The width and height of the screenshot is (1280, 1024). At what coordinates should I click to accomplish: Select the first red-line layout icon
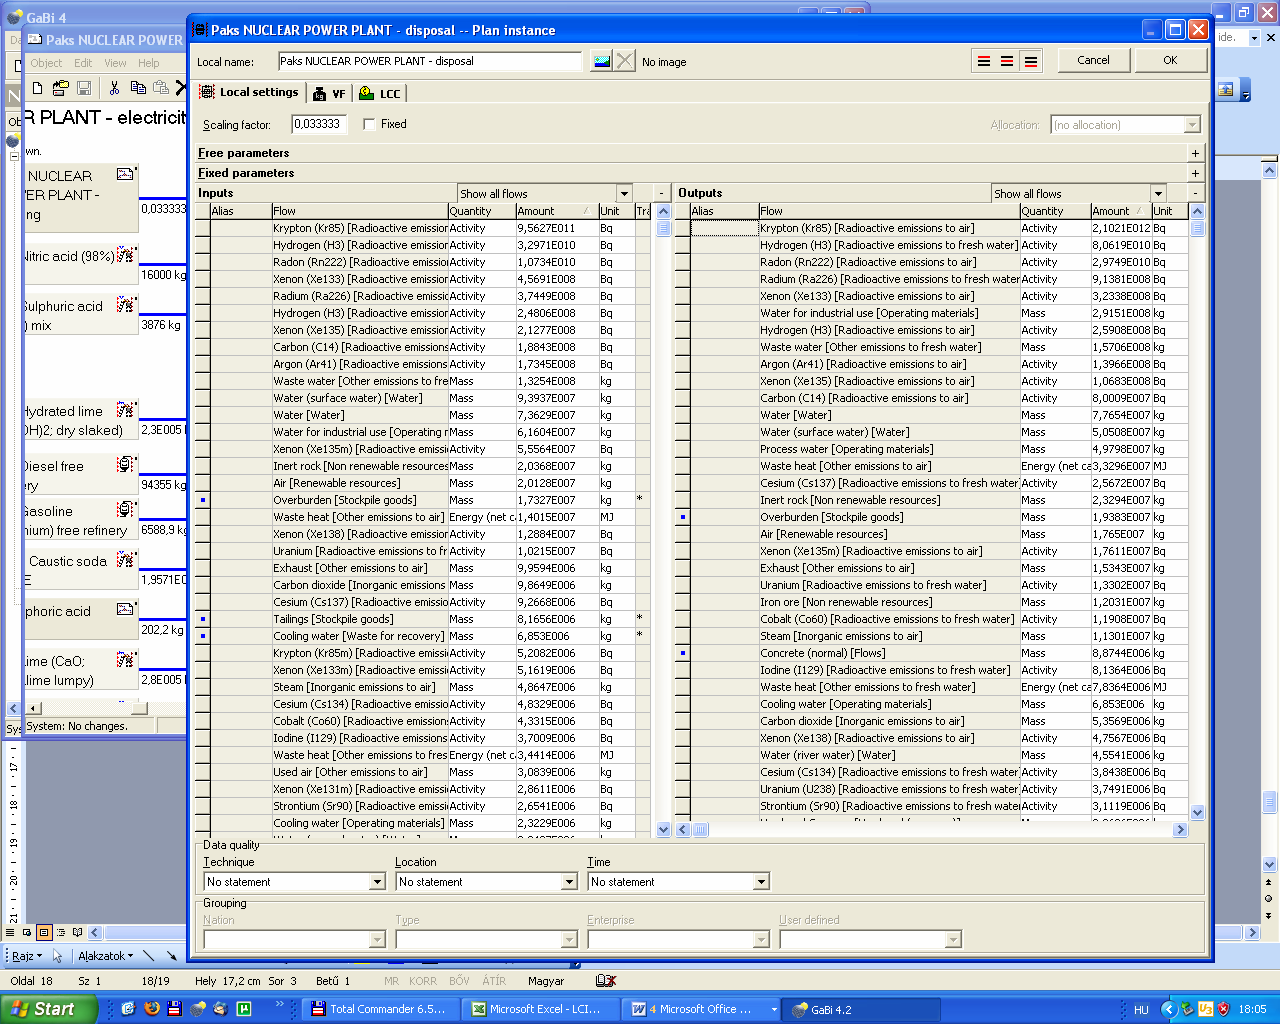[x=984, y=61]
